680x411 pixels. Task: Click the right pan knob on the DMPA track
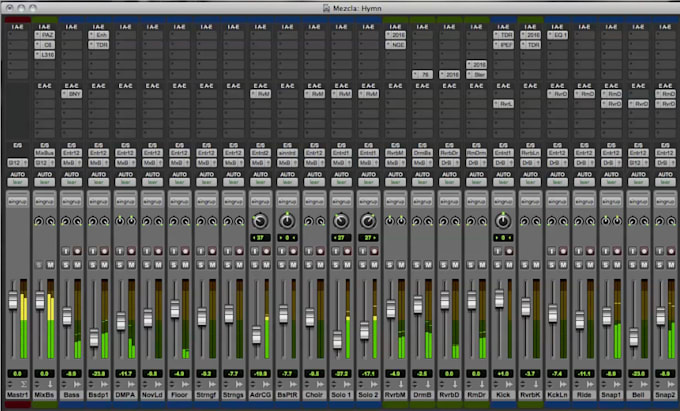131,222
